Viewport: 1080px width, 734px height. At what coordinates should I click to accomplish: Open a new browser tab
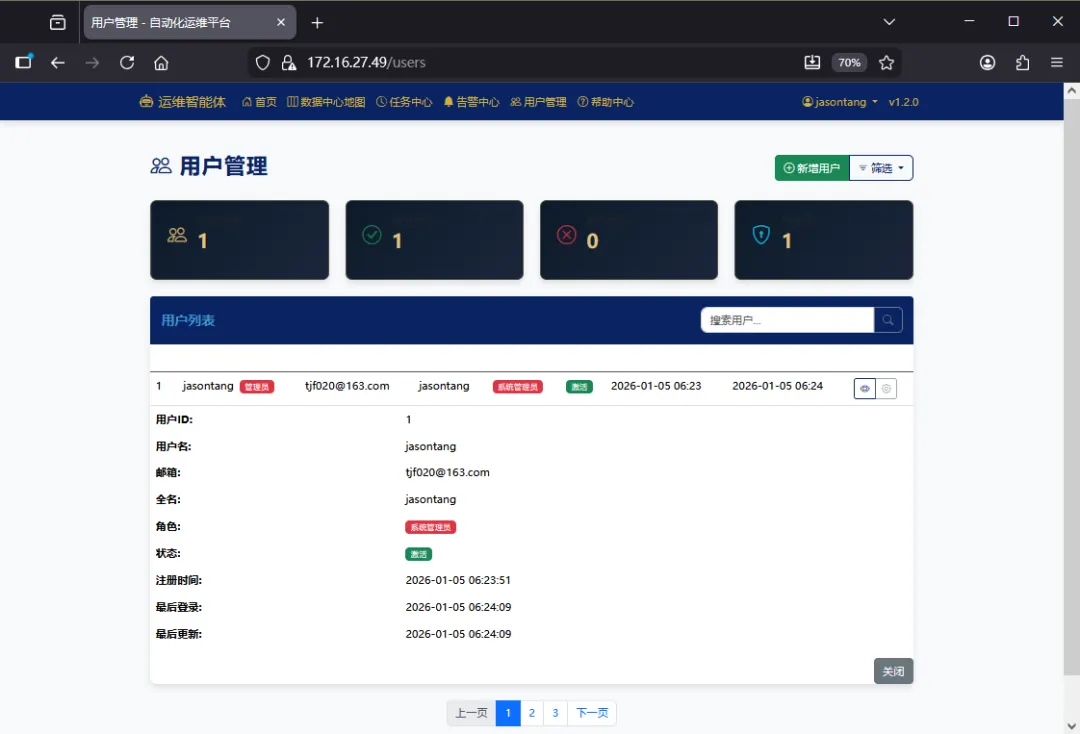click(317, 23)
